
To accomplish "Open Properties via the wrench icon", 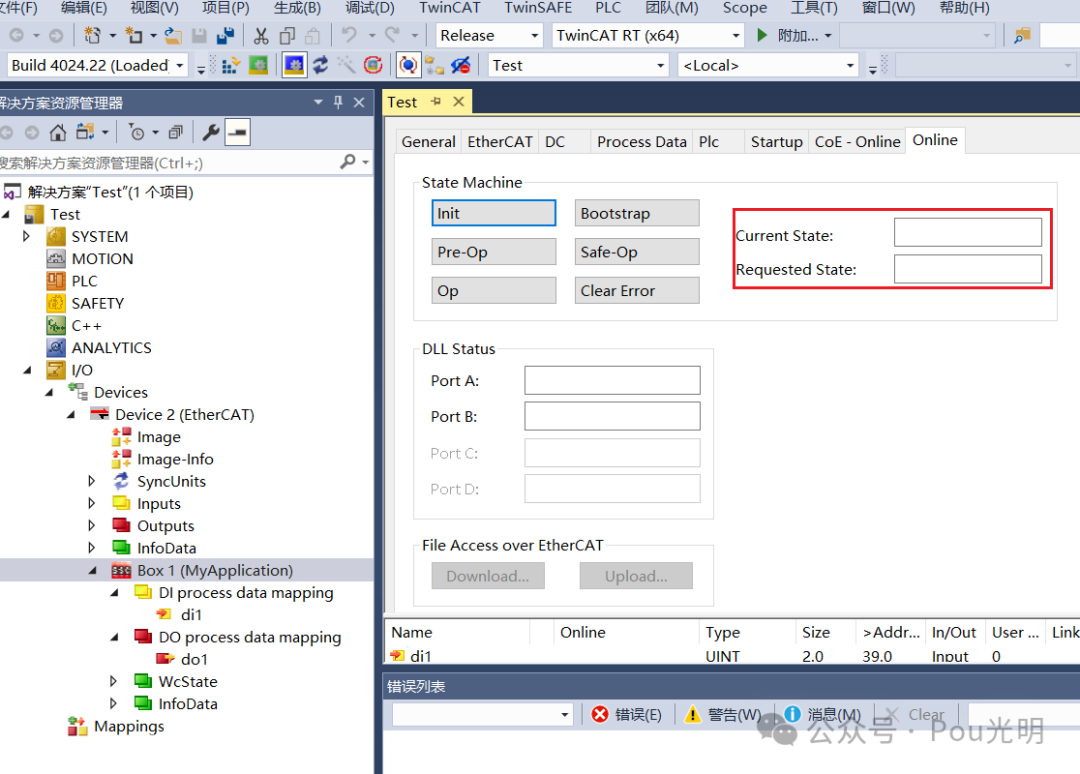I will pyautogui.click(x=211, y=132).
